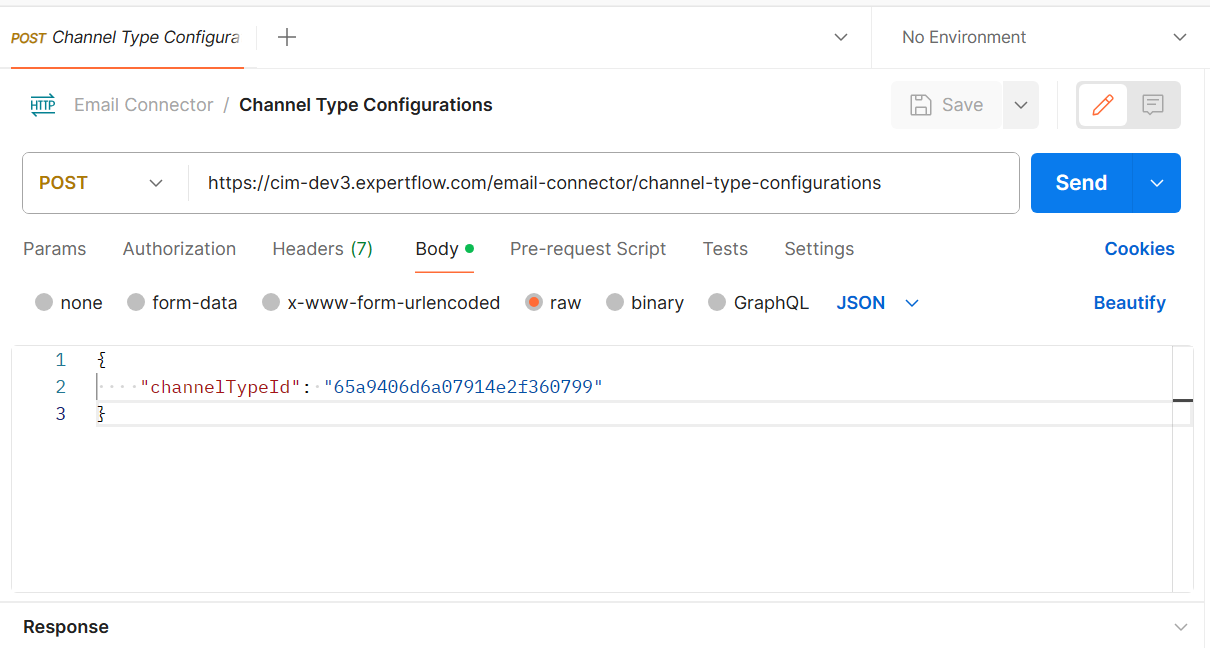Select the binary body radio button
The image size is (1210, 648).
615,303
